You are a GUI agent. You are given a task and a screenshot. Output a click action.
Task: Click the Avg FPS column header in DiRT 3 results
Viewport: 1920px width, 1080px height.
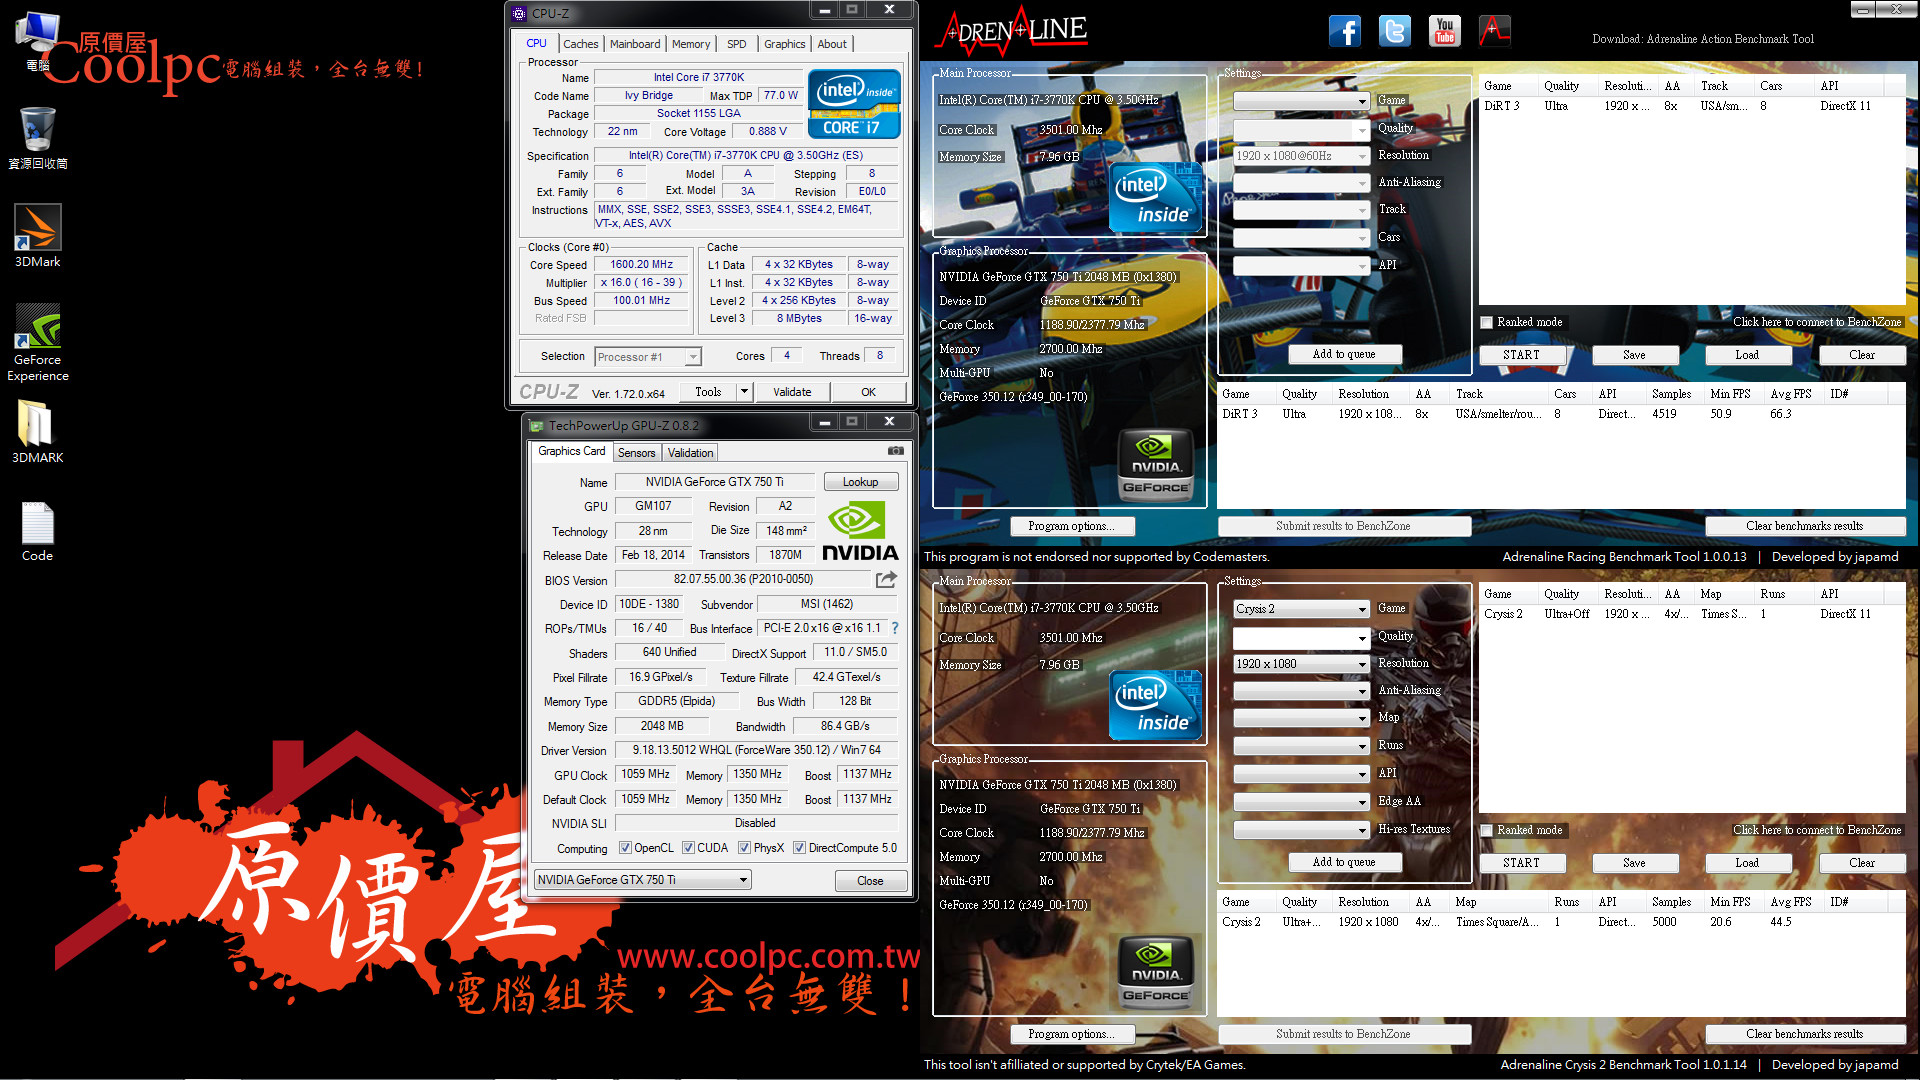pyautogui.click(x=1795, y=394)
